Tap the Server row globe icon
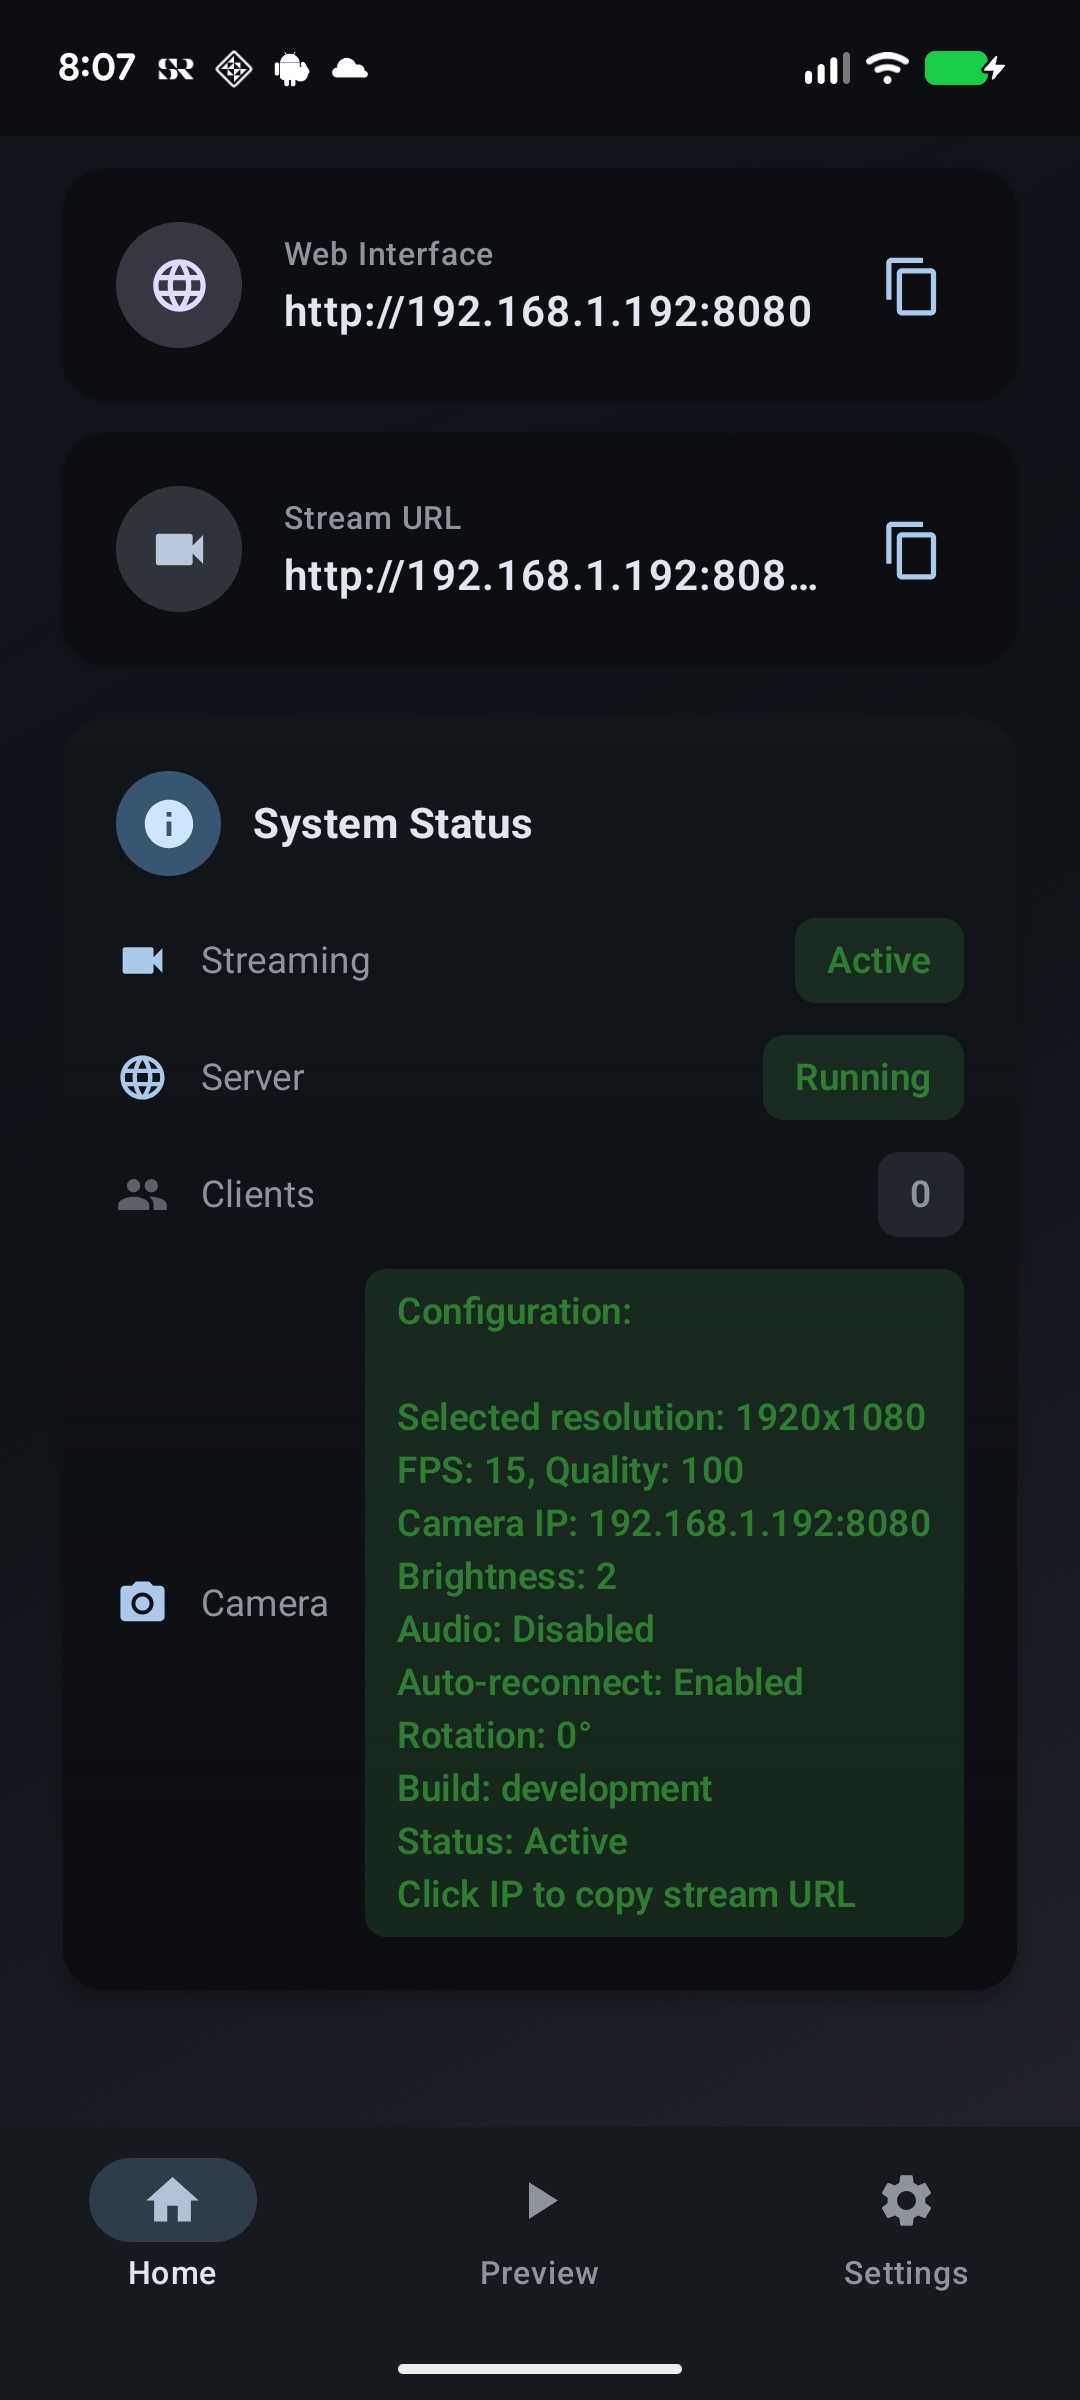Screen dimensions: 1080x2400 pyautogui.click(x=143, y=1077)
